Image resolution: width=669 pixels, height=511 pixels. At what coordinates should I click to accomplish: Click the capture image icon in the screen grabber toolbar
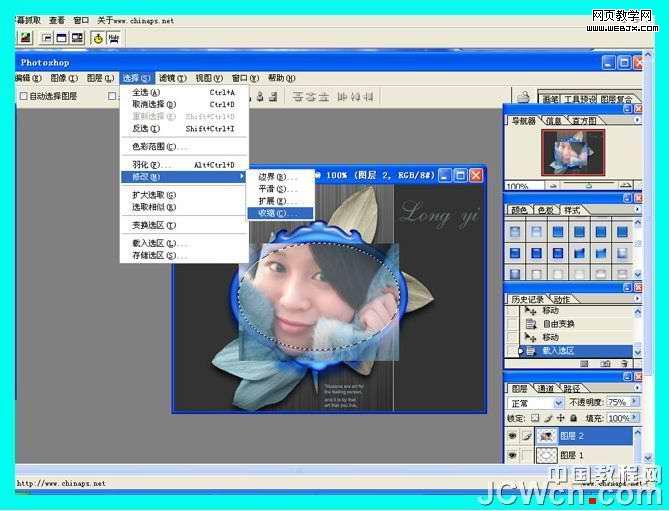(x=26, y=38)
